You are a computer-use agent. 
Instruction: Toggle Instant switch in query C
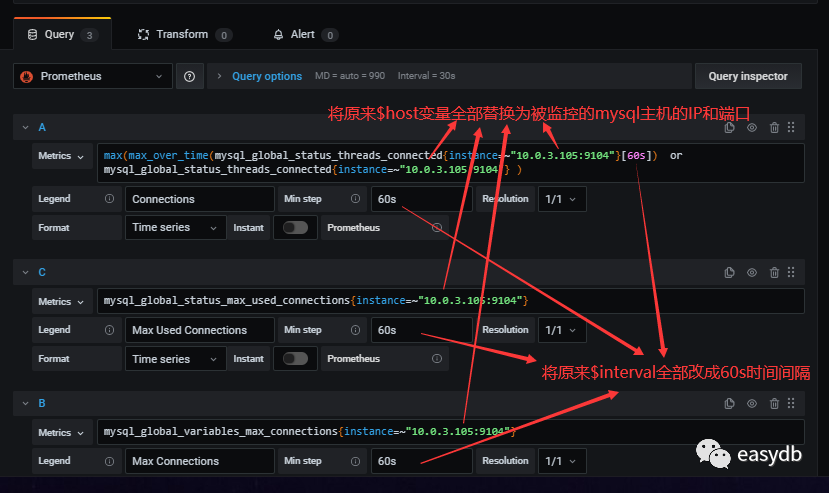click(x=295, y=359)
